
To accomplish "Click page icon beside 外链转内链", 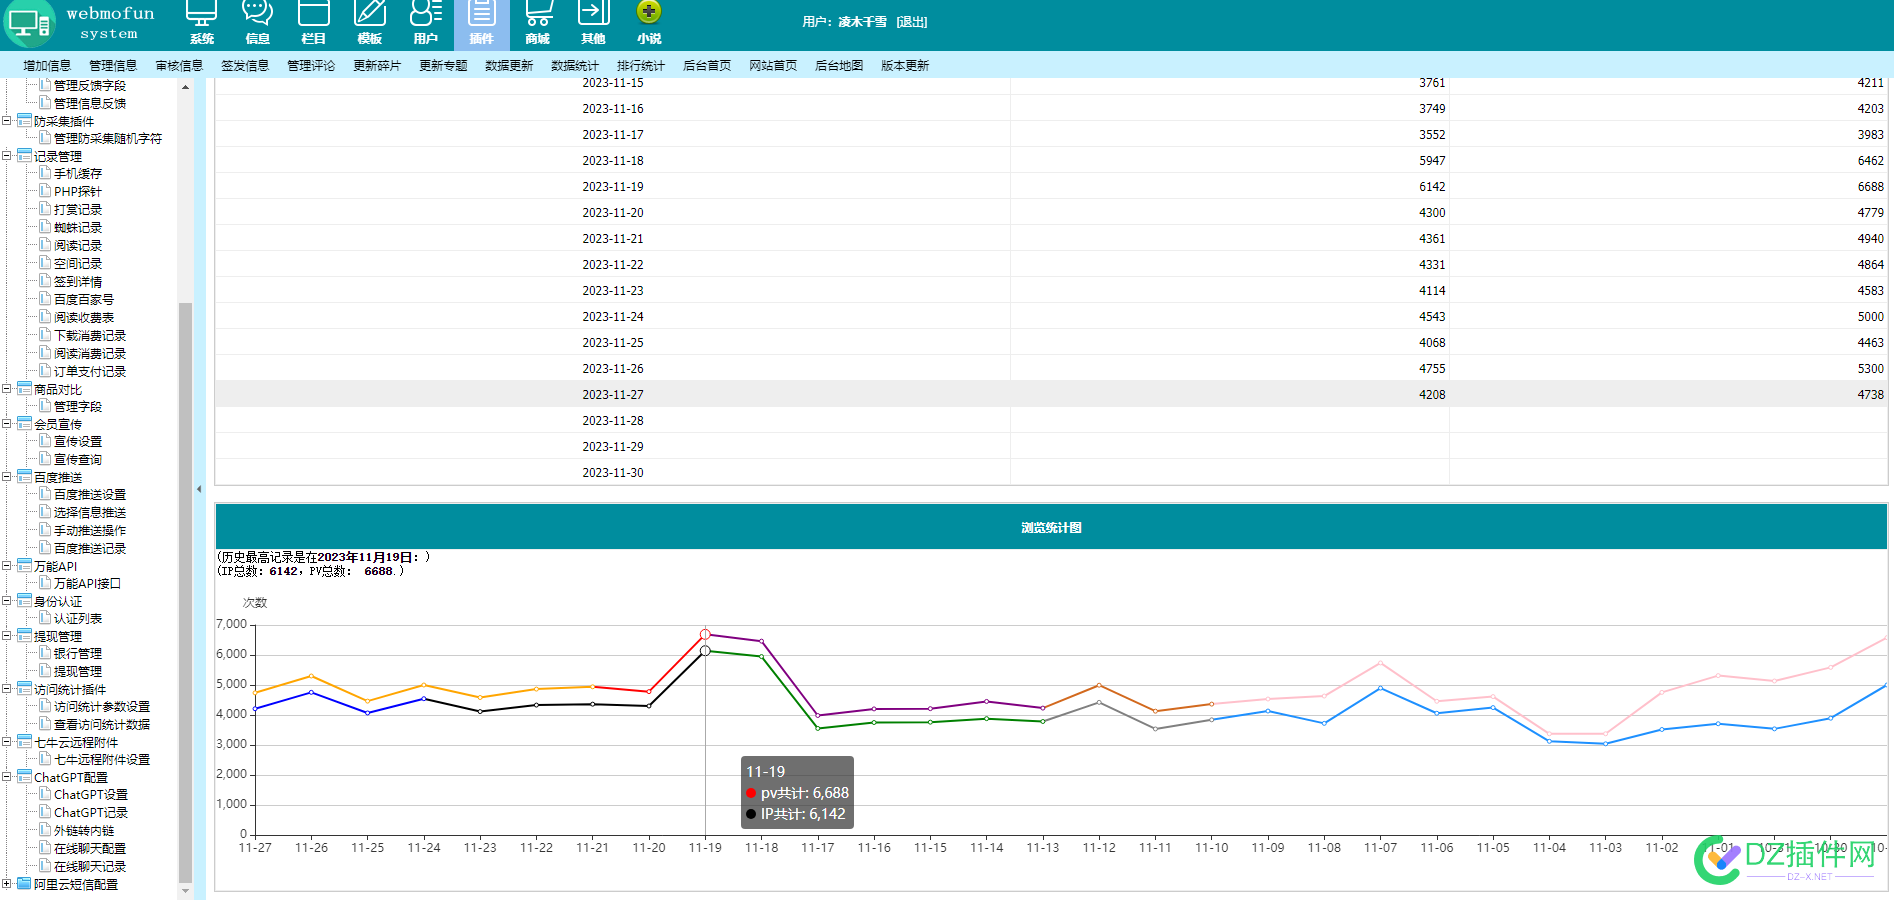I will coord(45,829).
